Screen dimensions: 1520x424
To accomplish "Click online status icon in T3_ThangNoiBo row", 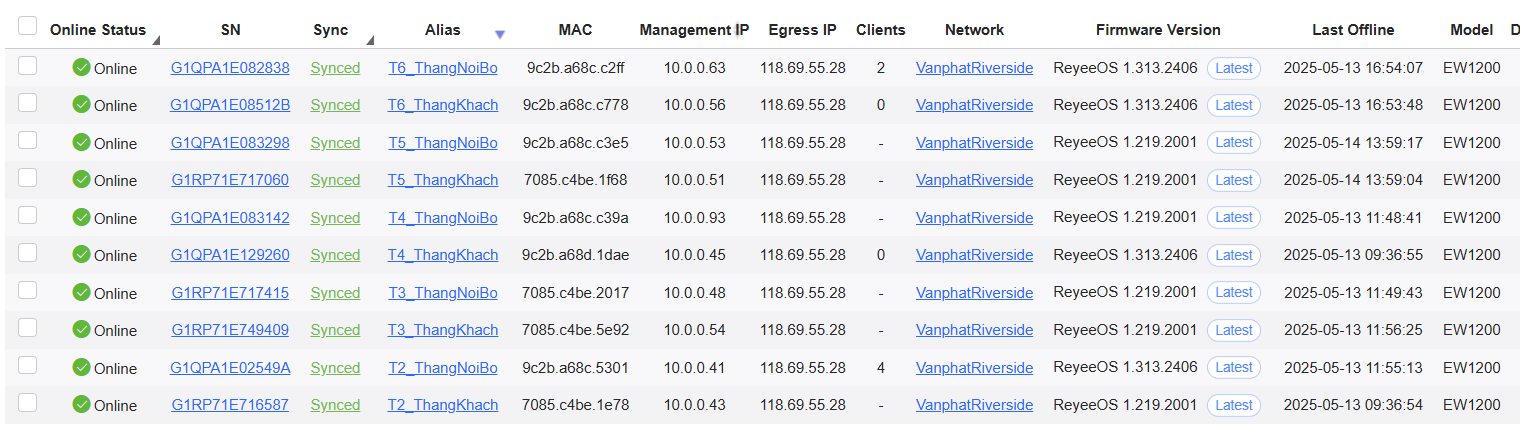I will click(82, 293).
